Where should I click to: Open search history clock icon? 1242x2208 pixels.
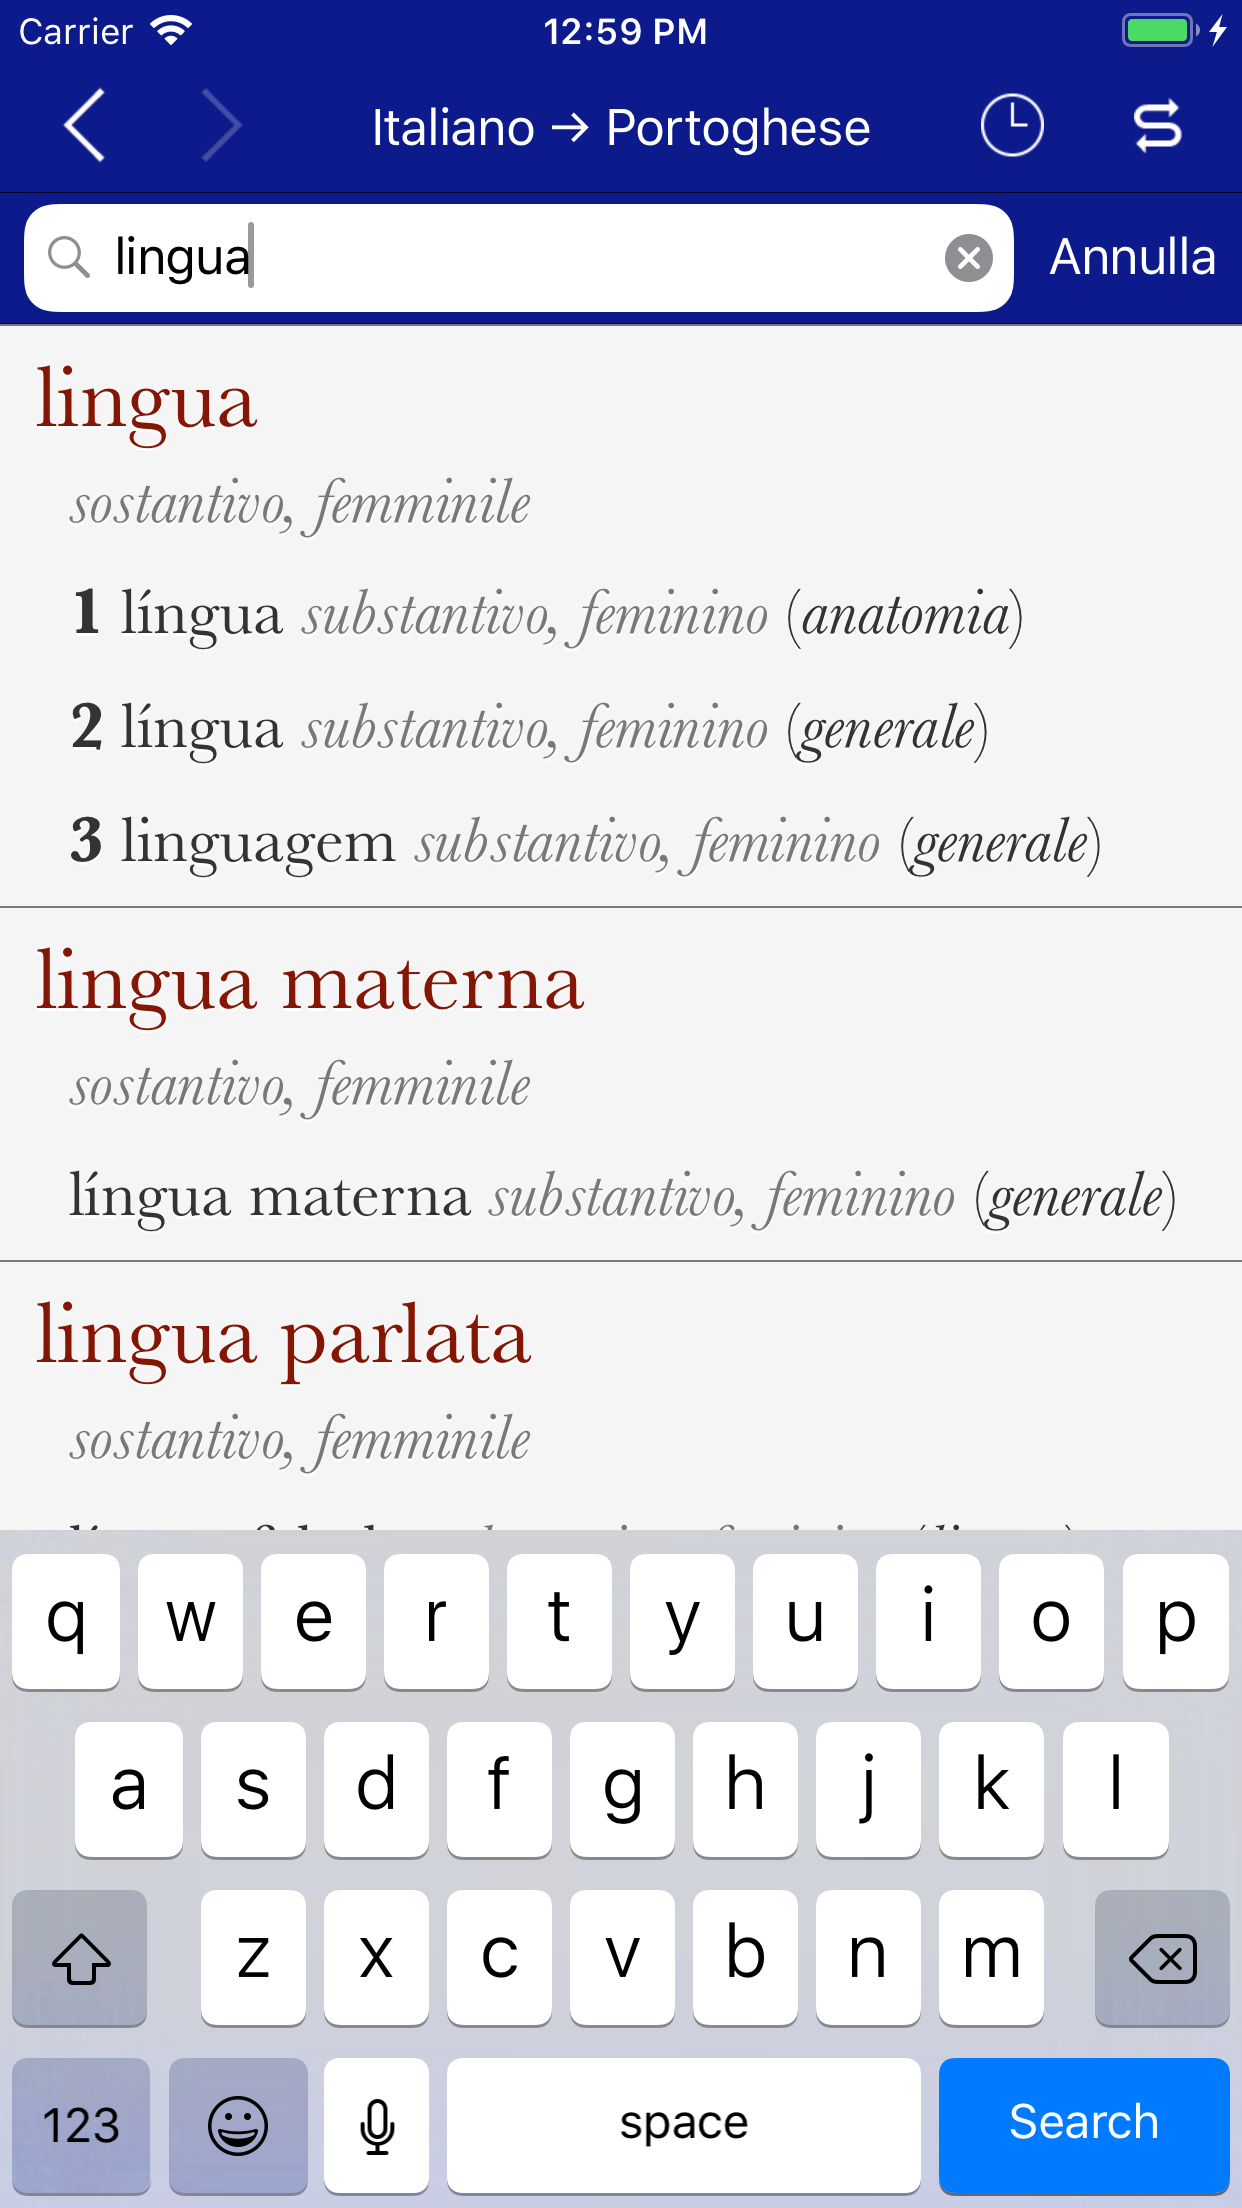(x=1011, y=126)
